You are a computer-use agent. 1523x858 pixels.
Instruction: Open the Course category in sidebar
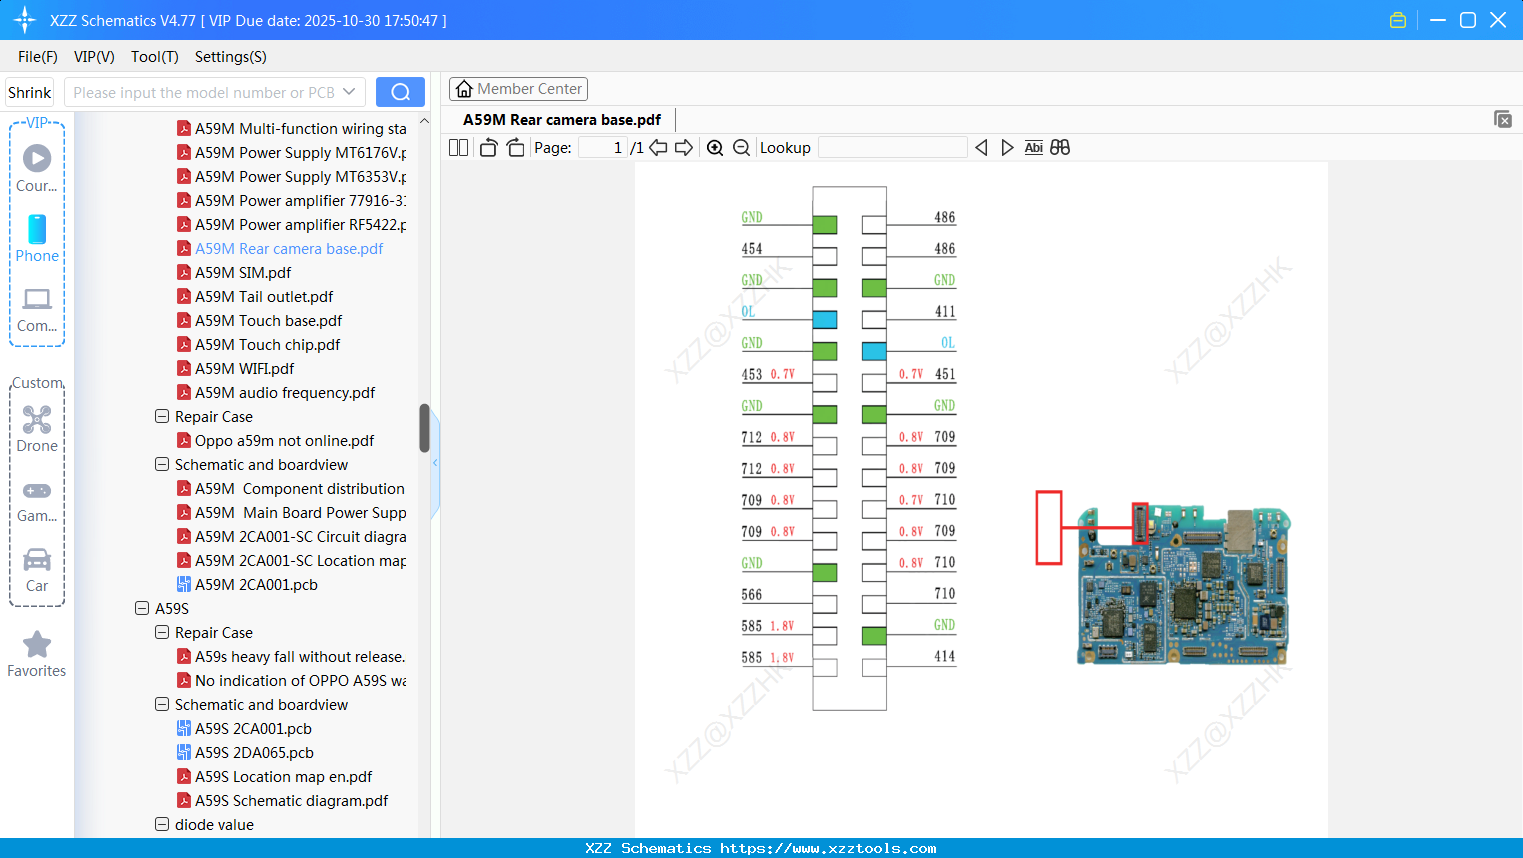coord(37,168)
